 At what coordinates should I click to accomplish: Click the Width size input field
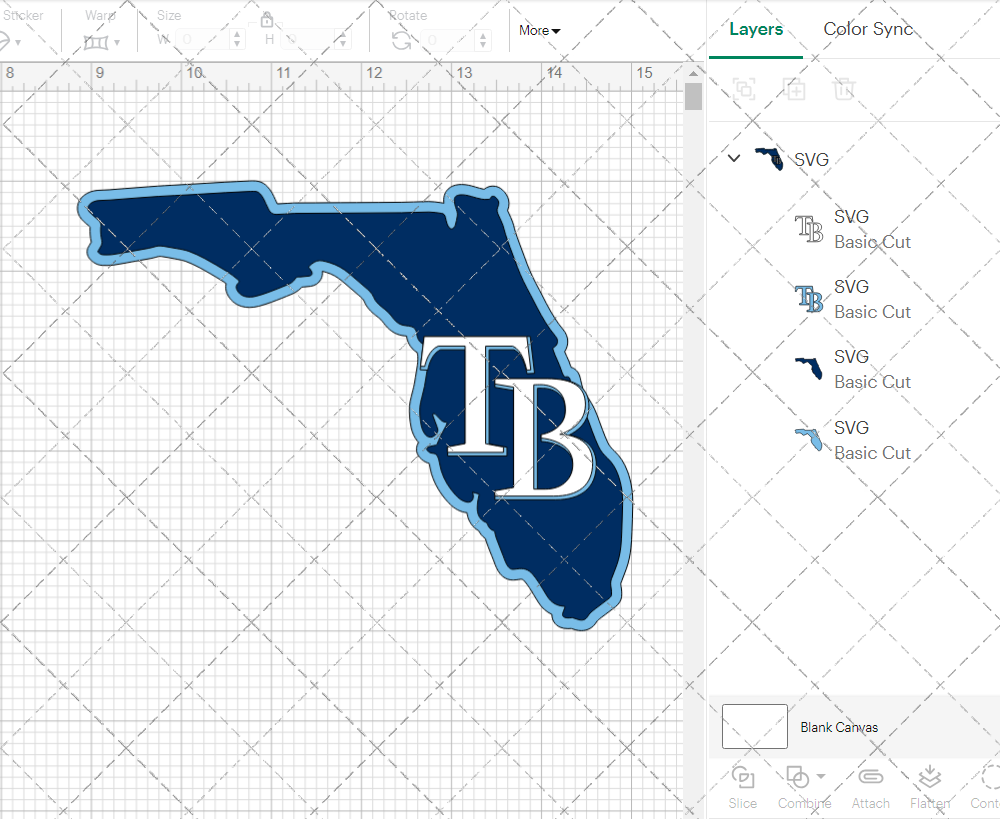tap(202, 40)
